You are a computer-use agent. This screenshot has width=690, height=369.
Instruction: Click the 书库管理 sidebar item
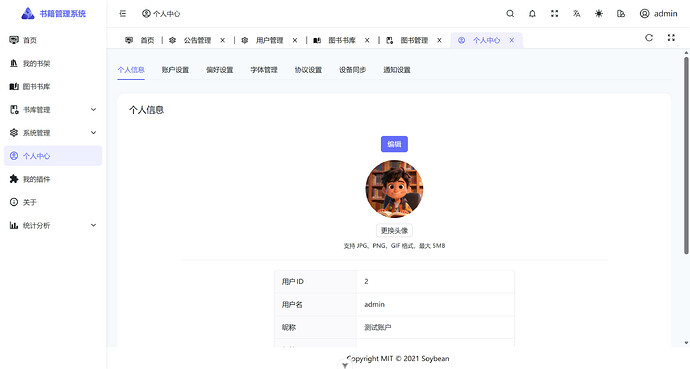[x=53, y=110]
